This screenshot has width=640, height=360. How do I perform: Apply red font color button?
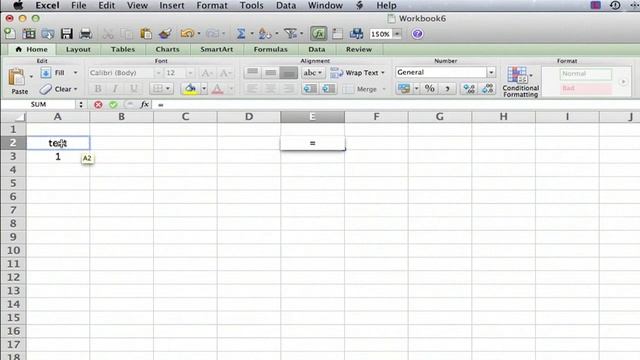(218, 89)
